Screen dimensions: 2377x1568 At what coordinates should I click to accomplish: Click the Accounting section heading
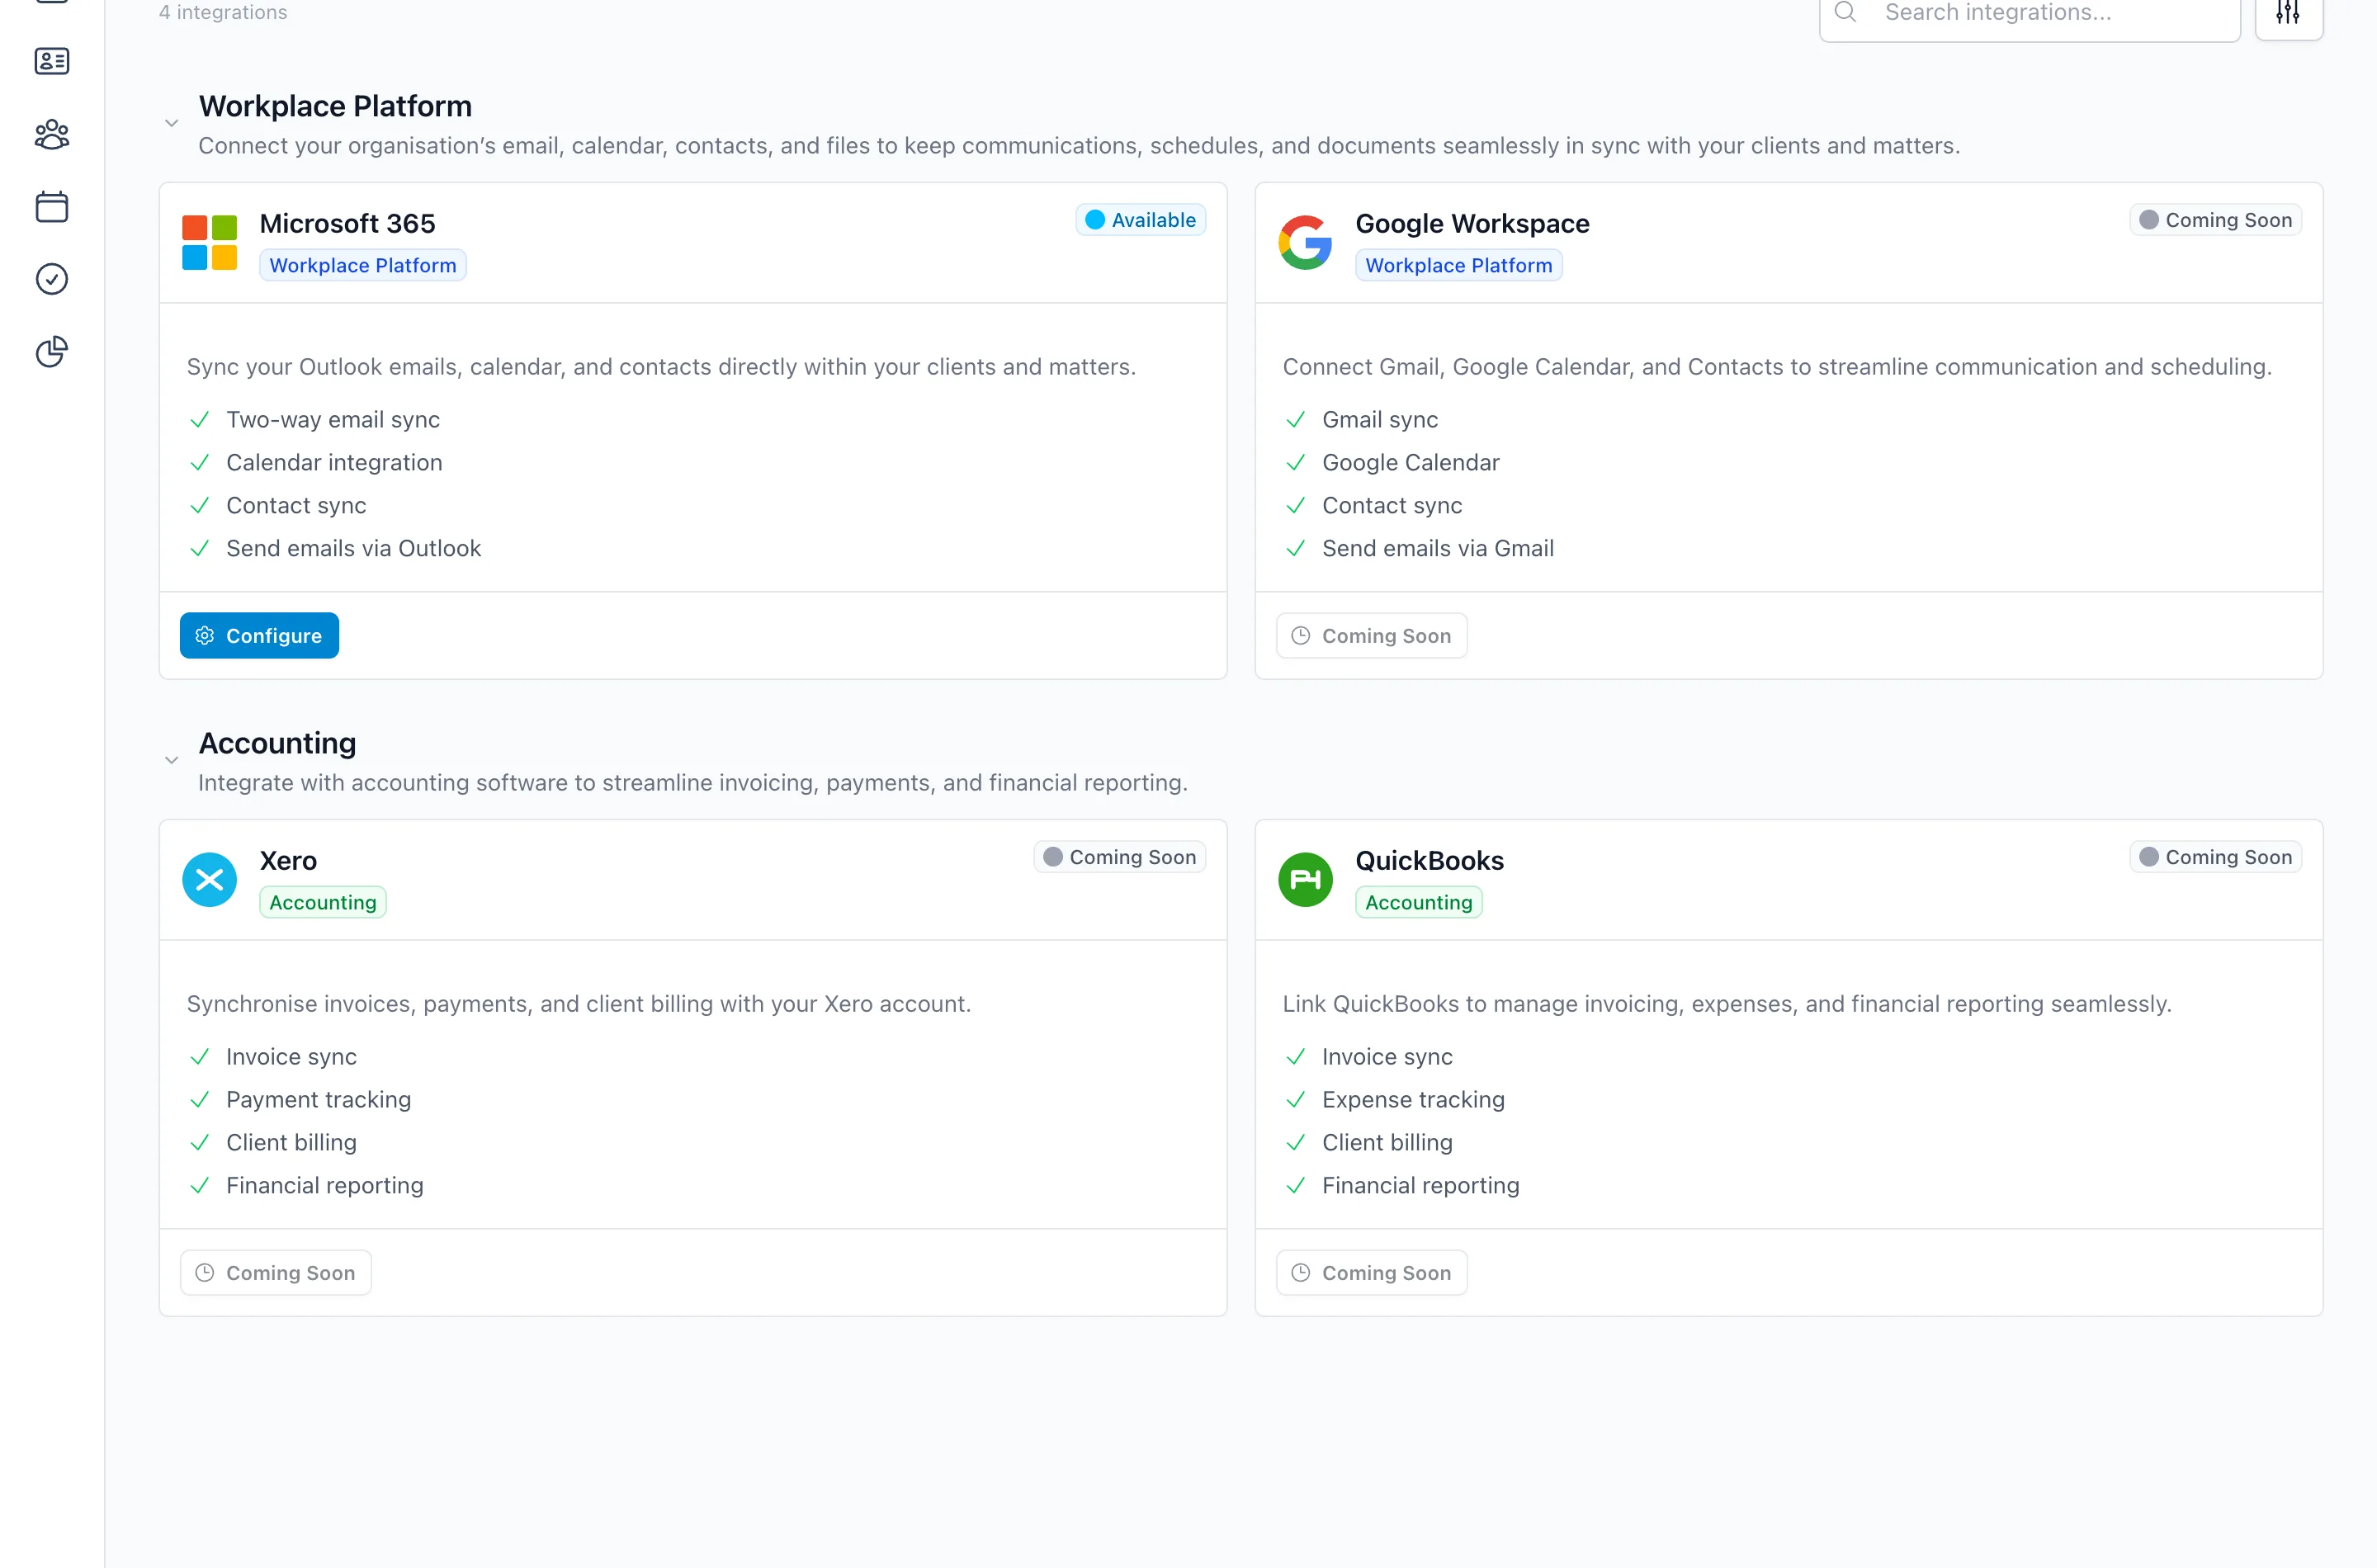pos(277,743)
